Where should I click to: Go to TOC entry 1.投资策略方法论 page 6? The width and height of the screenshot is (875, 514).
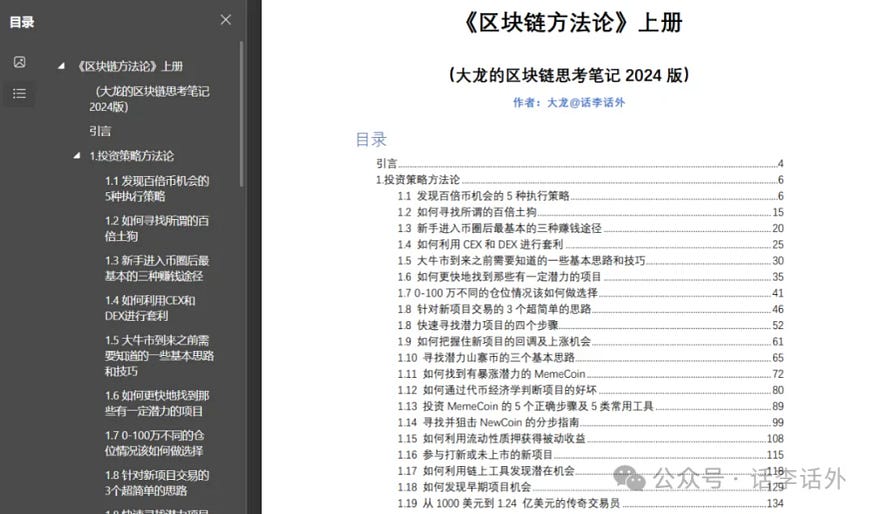[579, 180]
